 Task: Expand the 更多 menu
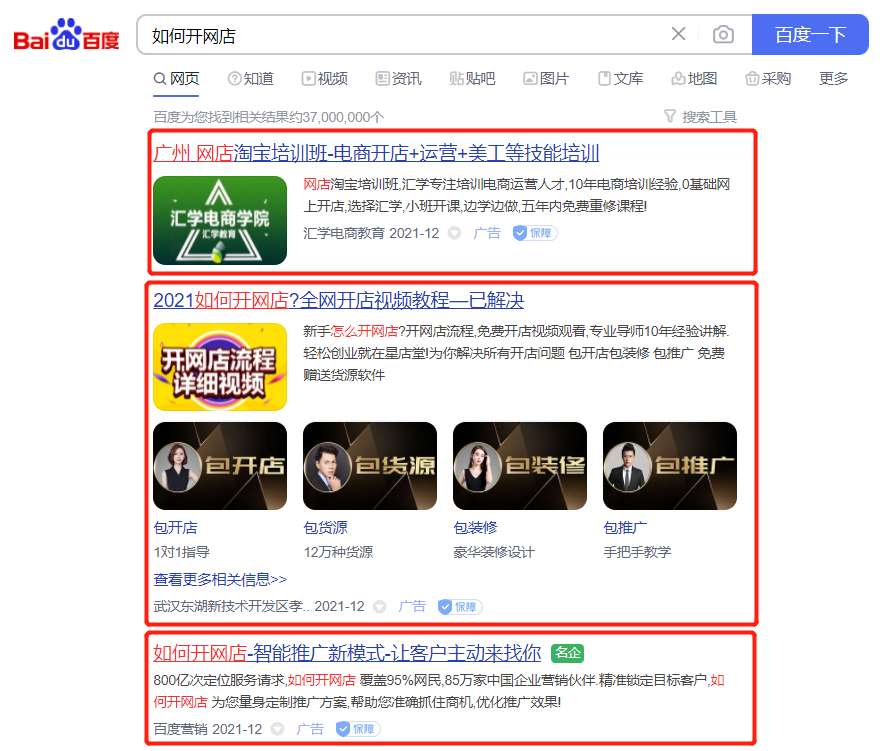click(x=833, y=79)
